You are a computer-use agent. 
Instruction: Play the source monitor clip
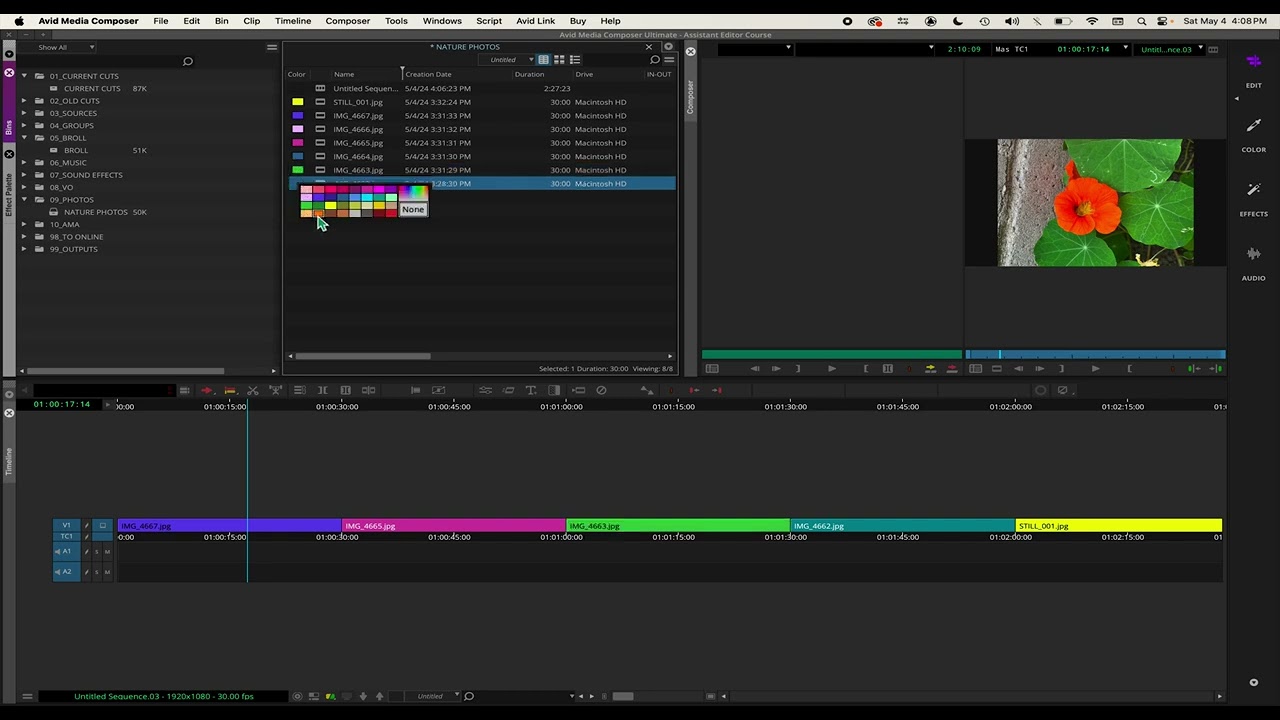coord(831,369)
